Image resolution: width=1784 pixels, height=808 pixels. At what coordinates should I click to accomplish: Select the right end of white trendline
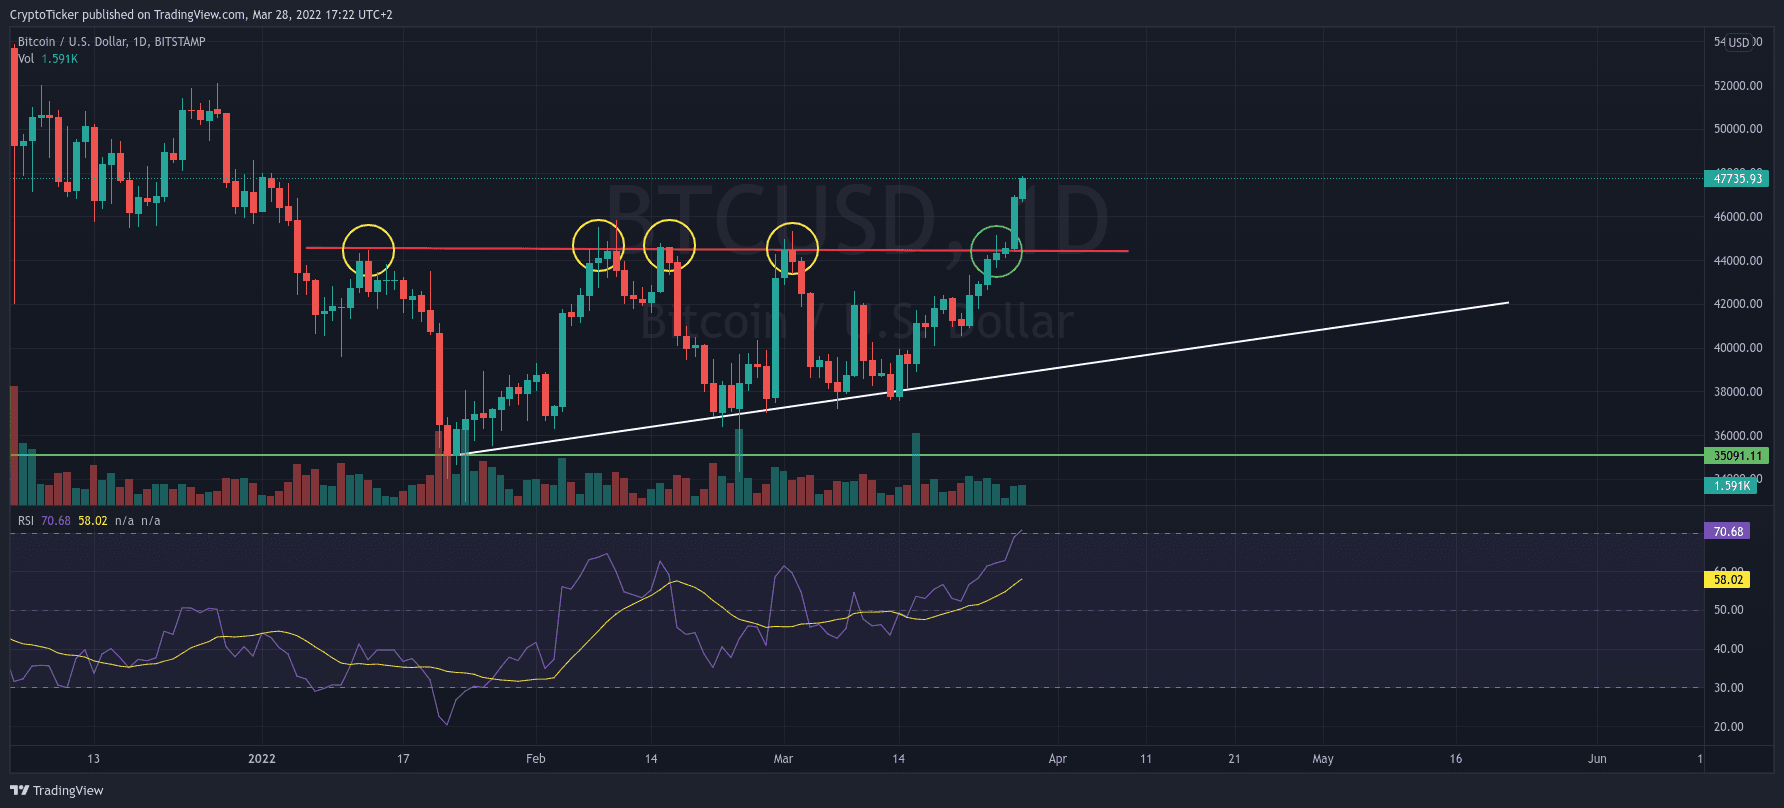[x=1507, y=302]
